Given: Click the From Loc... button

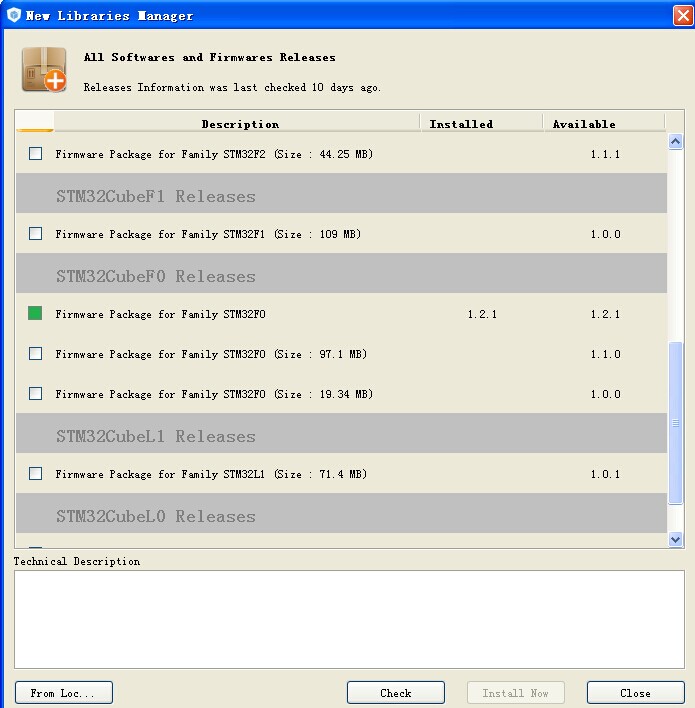Looking at the screenshot, I should pyautogui.click(x=64, y=693).
